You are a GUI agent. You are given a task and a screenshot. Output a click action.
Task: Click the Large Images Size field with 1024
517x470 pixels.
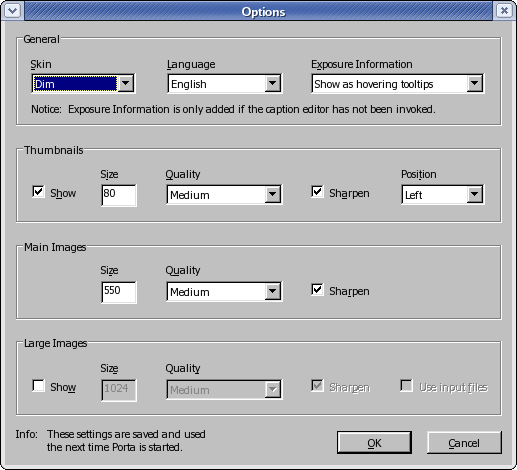pos(119,390)
